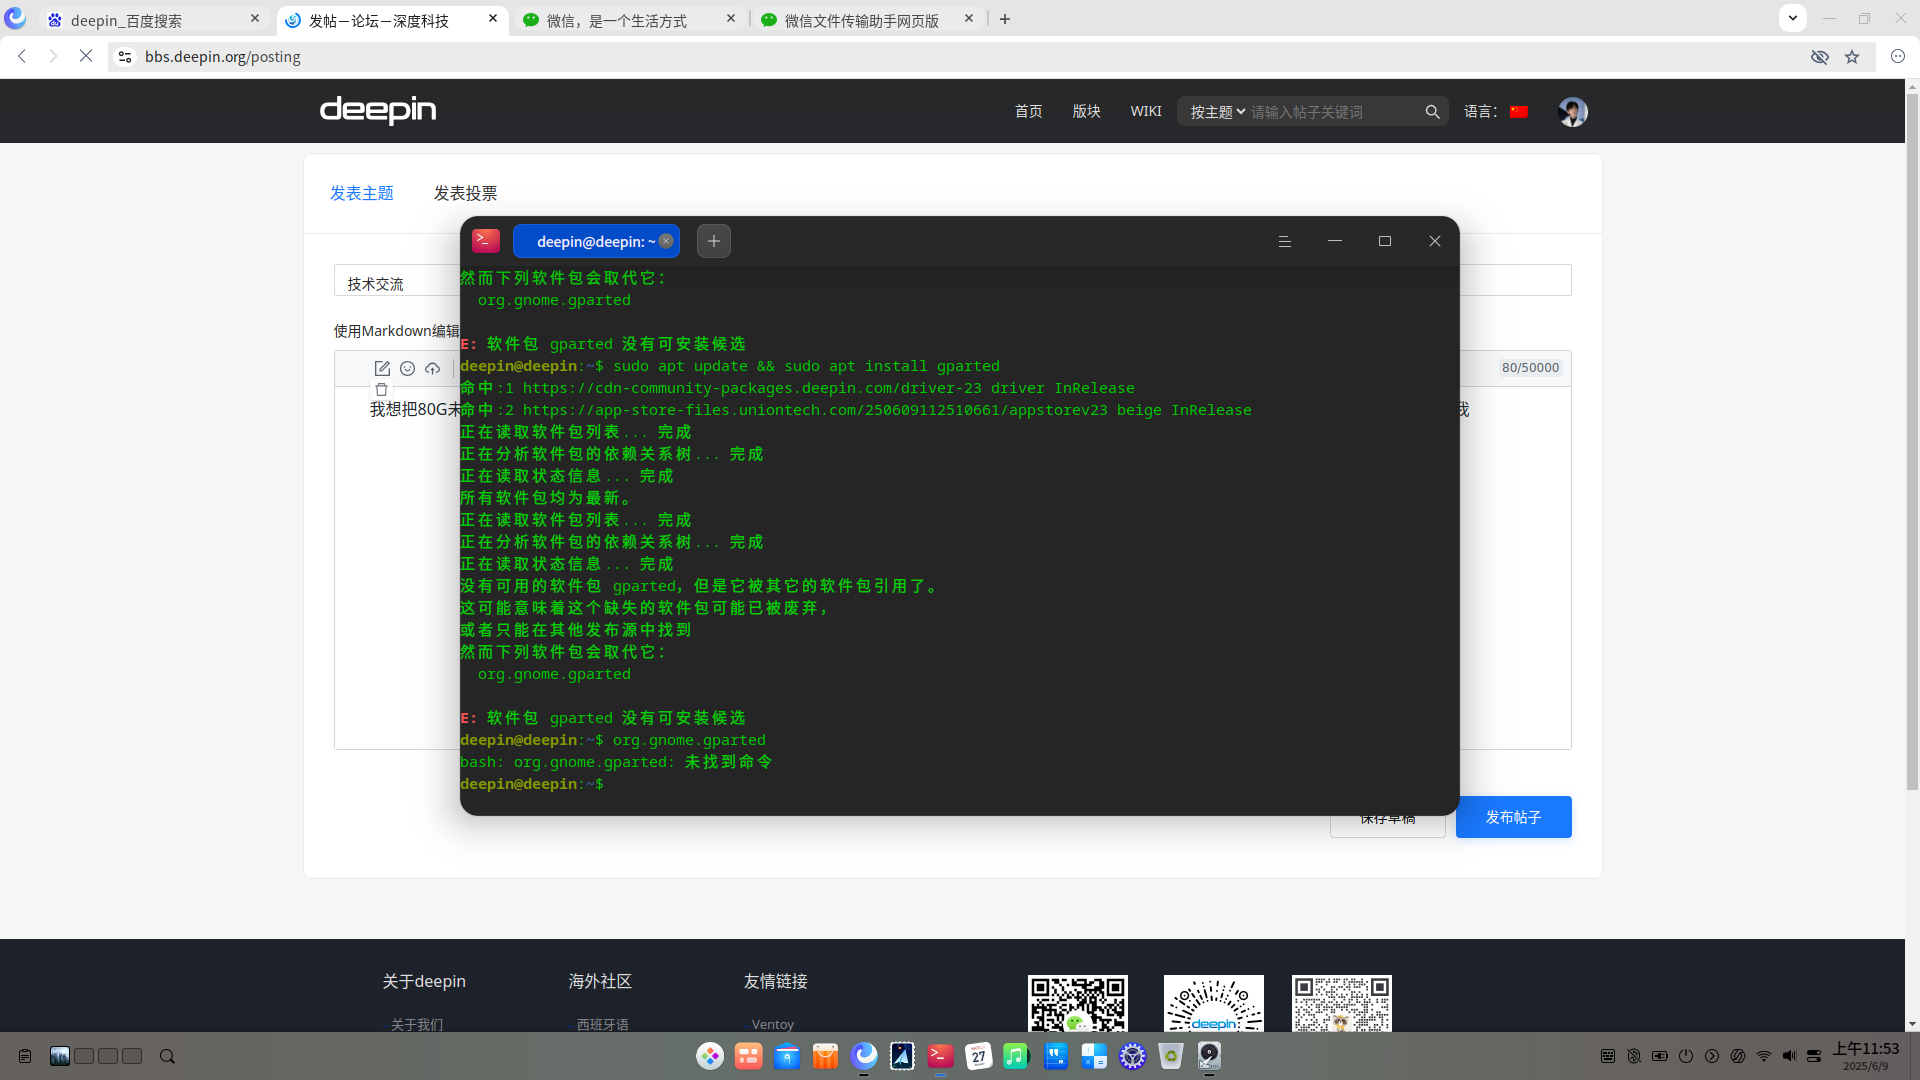The height and width of the screenshot is (1080, 1920).
Task: Open the Control Center gear dock icon
Action: (1132, 1056)
